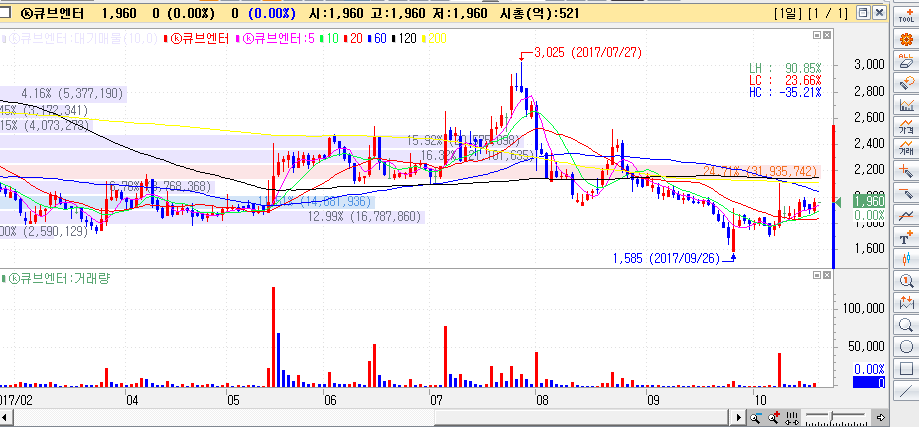919x427 pixels.
Task: Select the eraser tool in the right toolbar
Action: tap(907, 62)
